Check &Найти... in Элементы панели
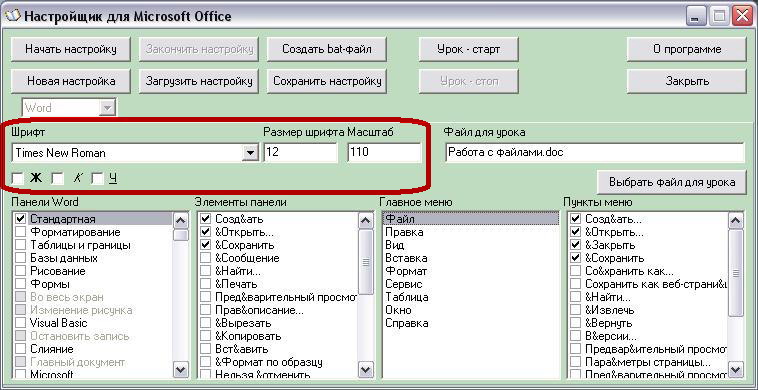Screen dimensions: 758x390 coord(205,271)
